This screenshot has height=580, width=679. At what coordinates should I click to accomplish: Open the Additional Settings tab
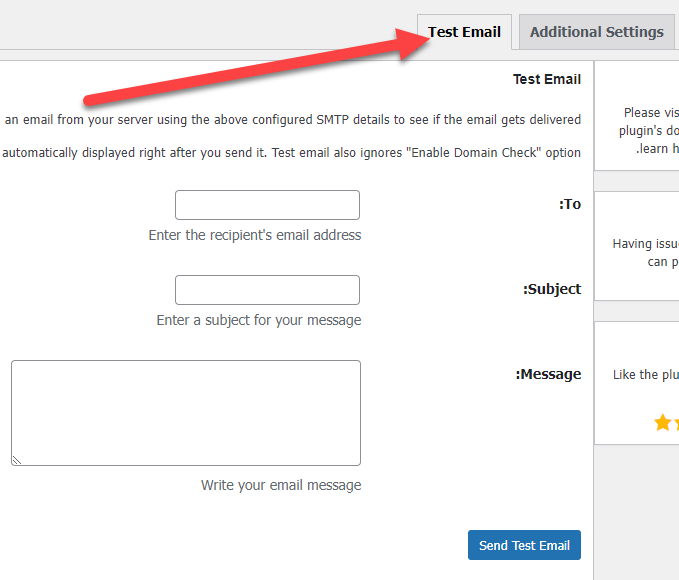tap(596, 32)
